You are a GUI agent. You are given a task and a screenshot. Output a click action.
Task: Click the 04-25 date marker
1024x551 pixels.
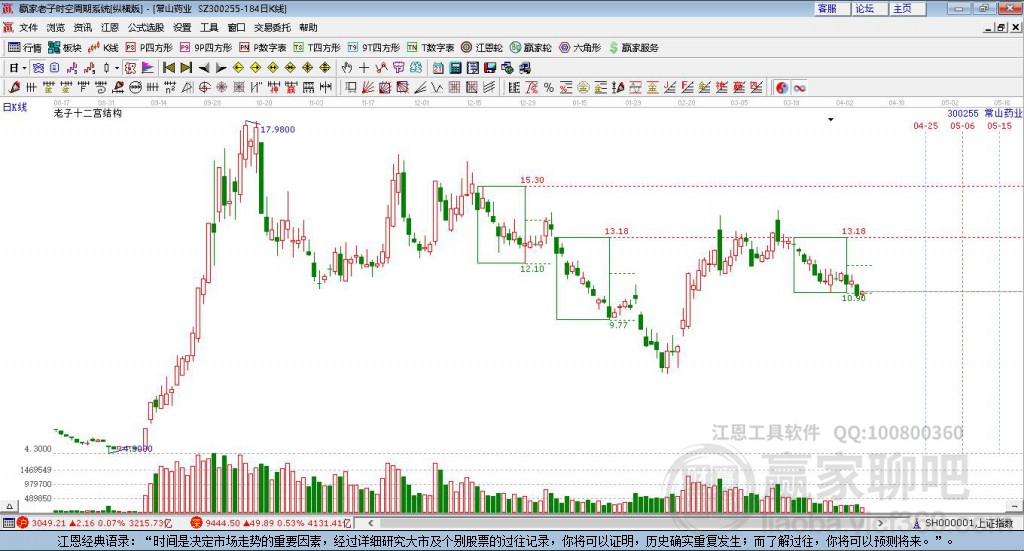pyautogui.click(x=925, y=126)
